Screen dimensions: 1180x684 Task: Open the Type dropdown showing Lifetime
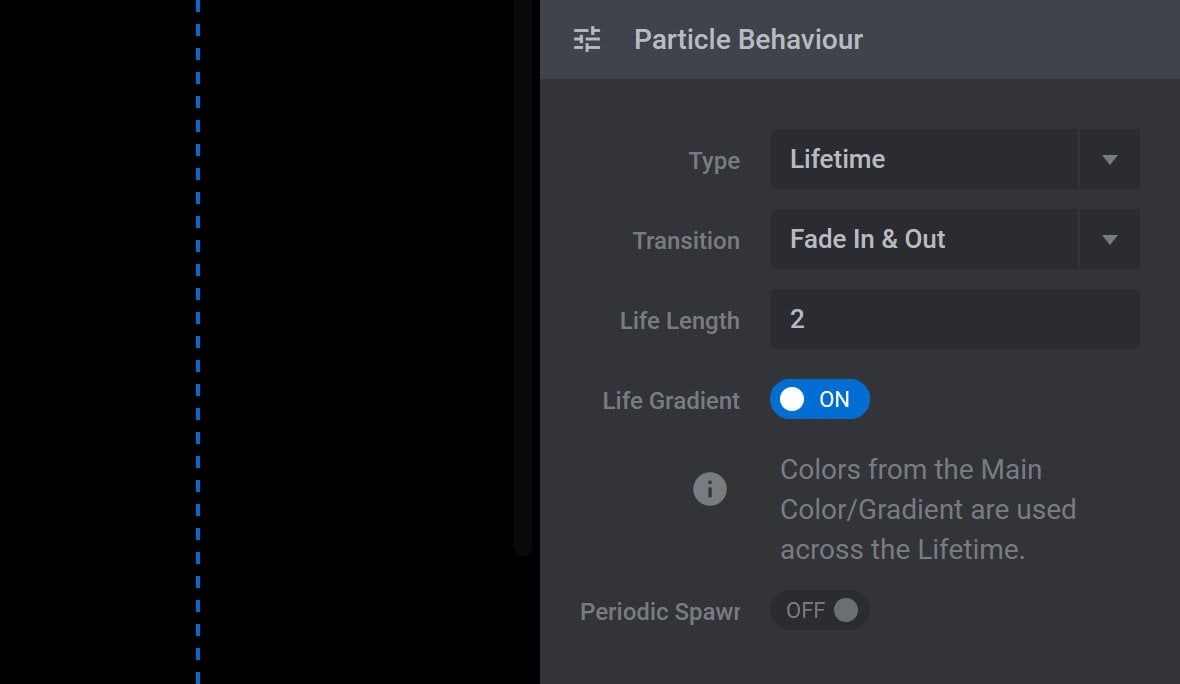(x=954, y=160)
